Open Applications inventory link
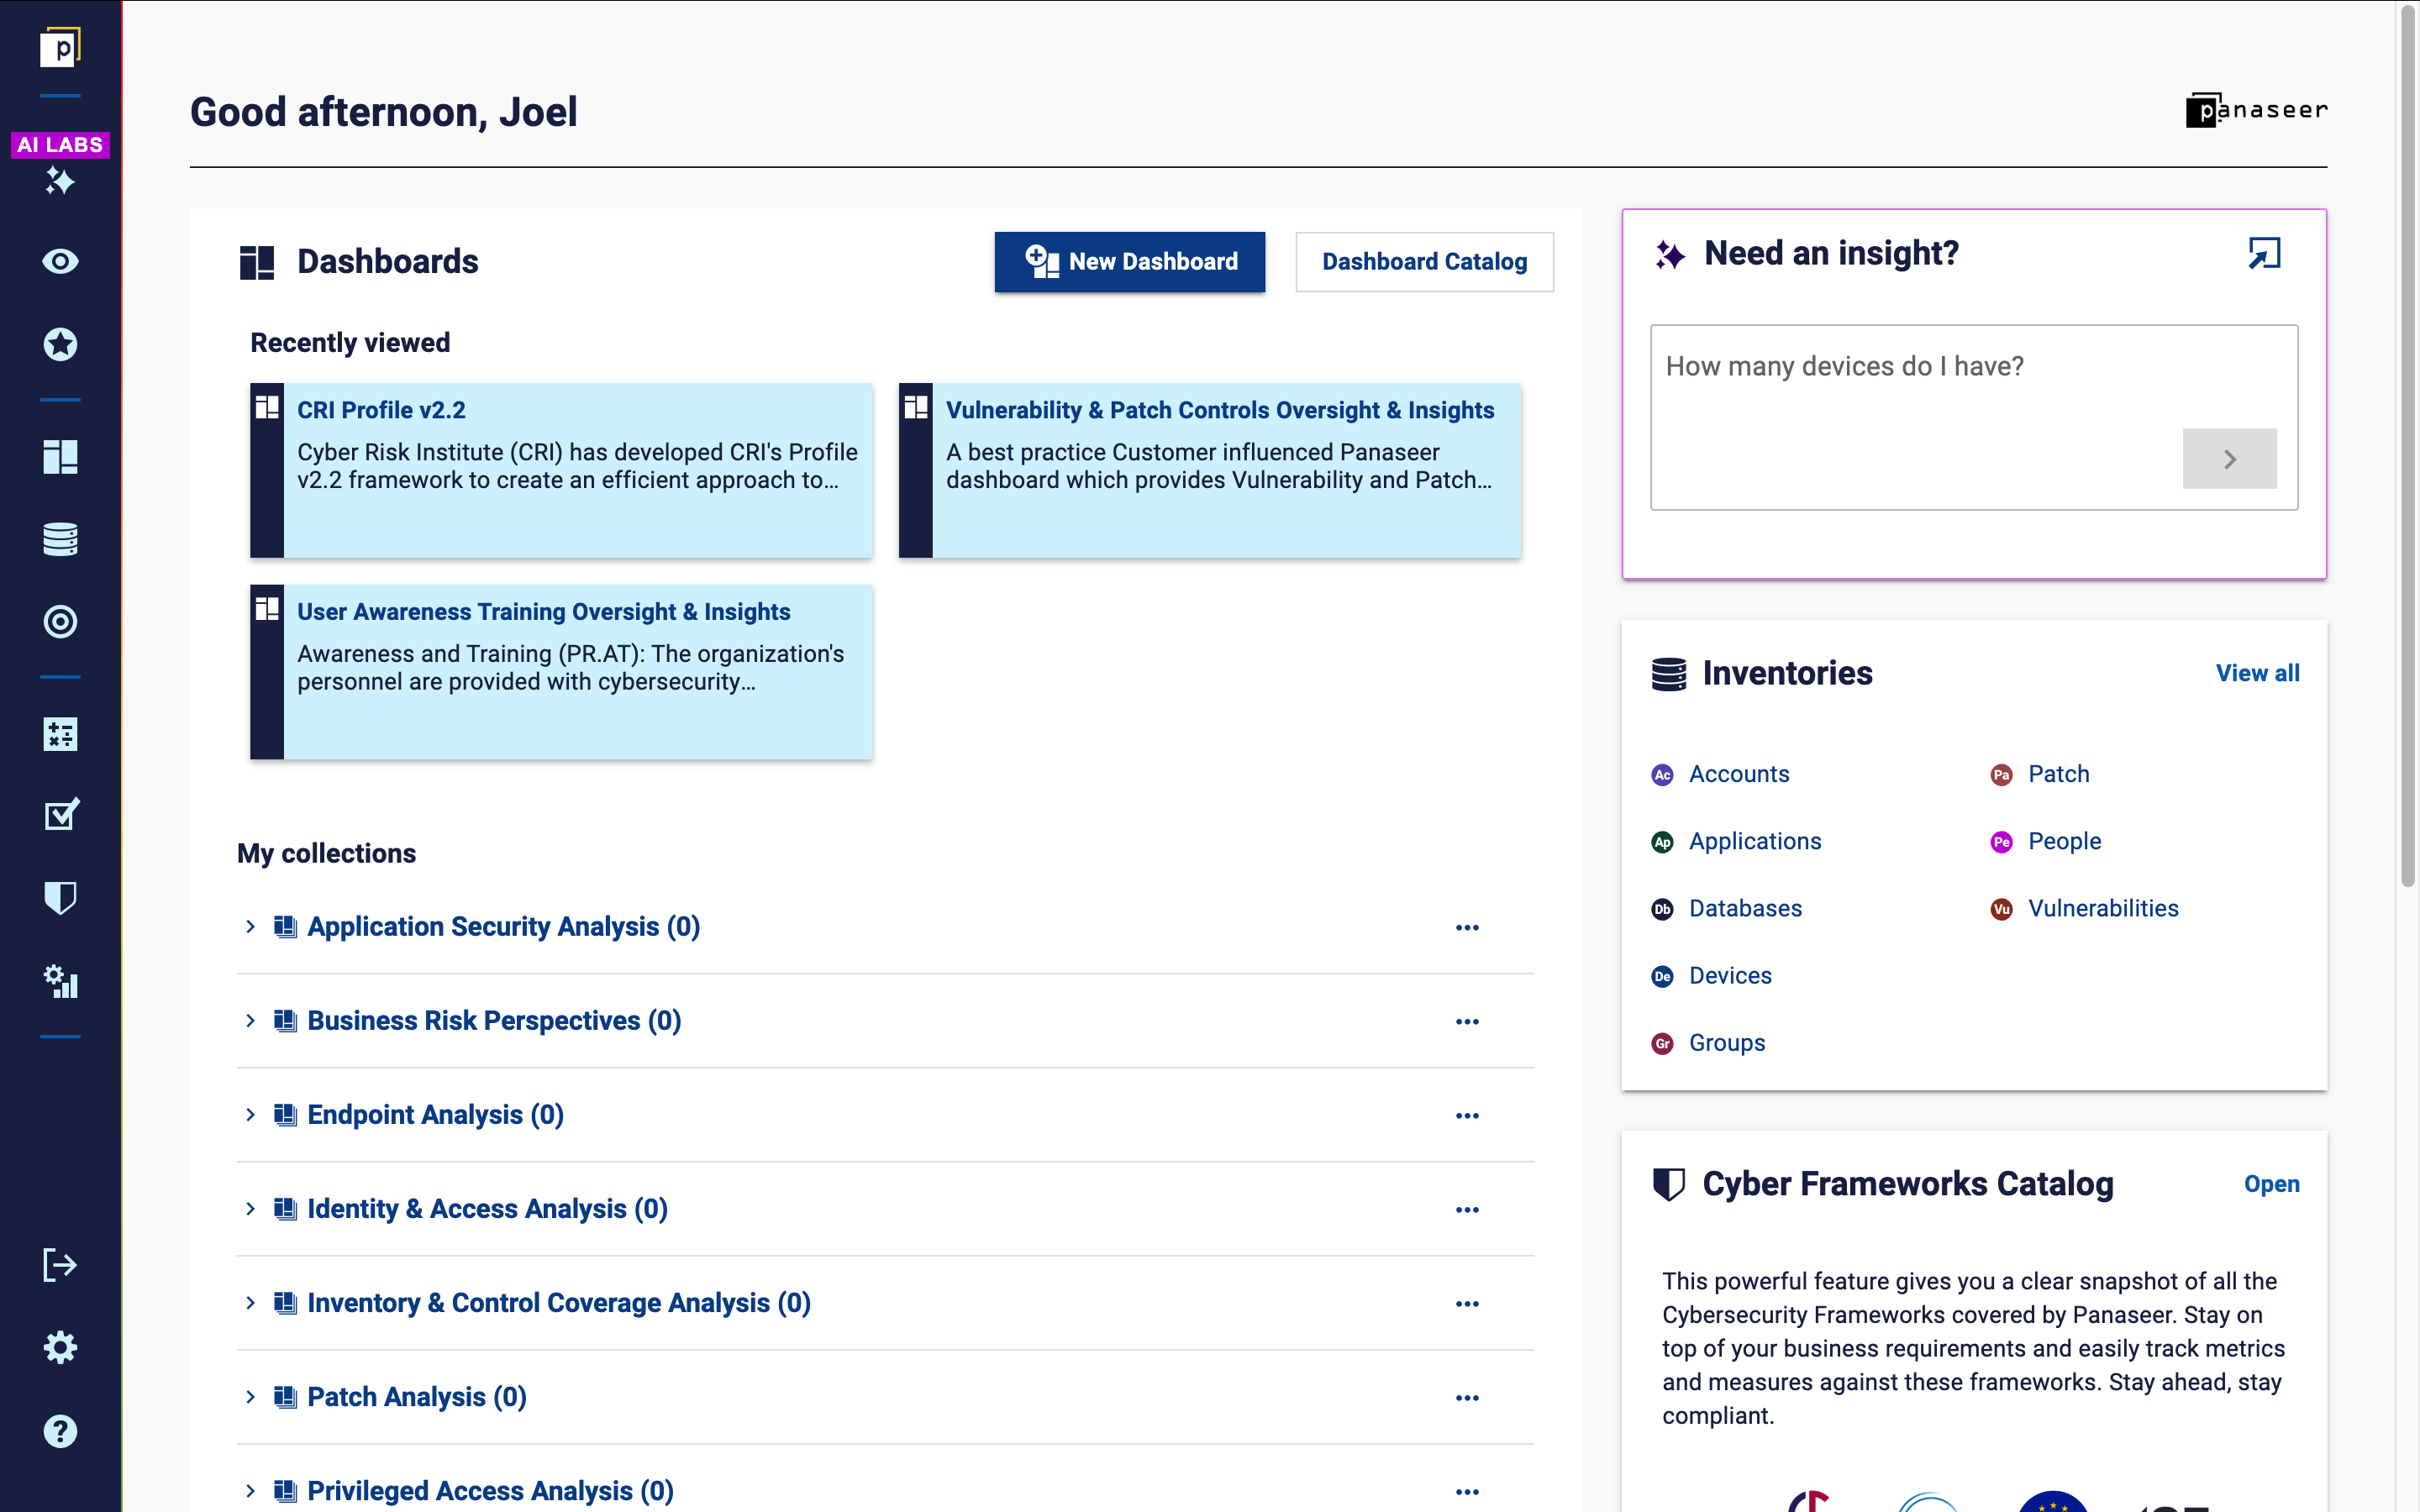 (x=1755, y=841)
